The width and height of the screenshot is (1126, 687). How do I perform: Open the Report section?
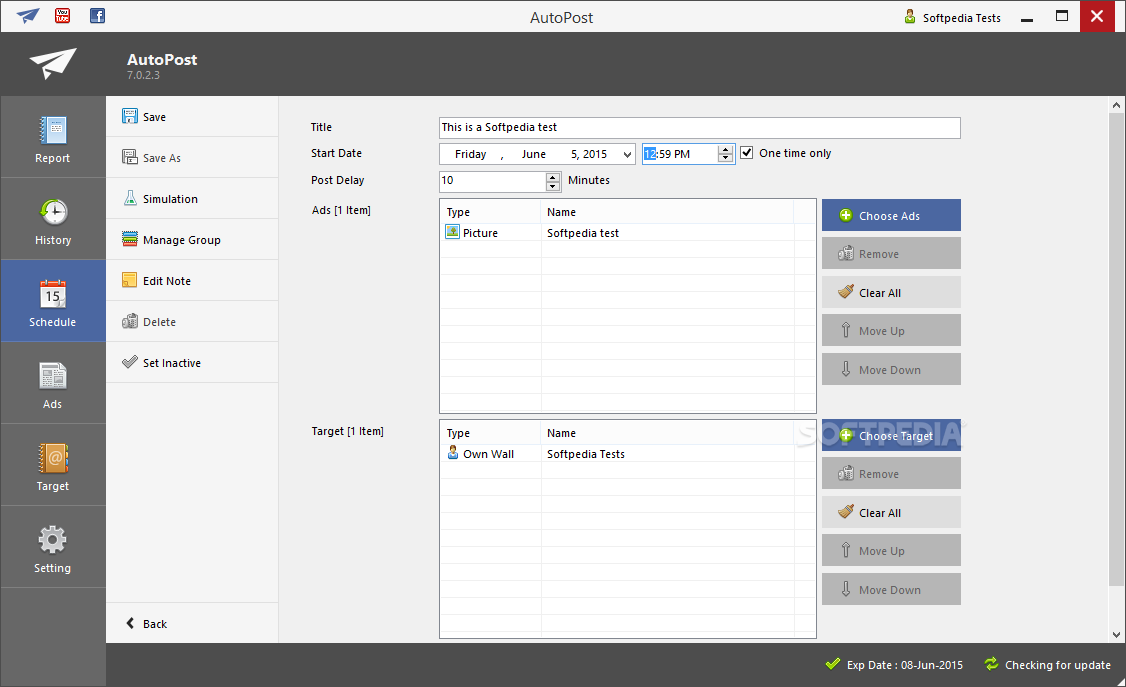(53, 137)
